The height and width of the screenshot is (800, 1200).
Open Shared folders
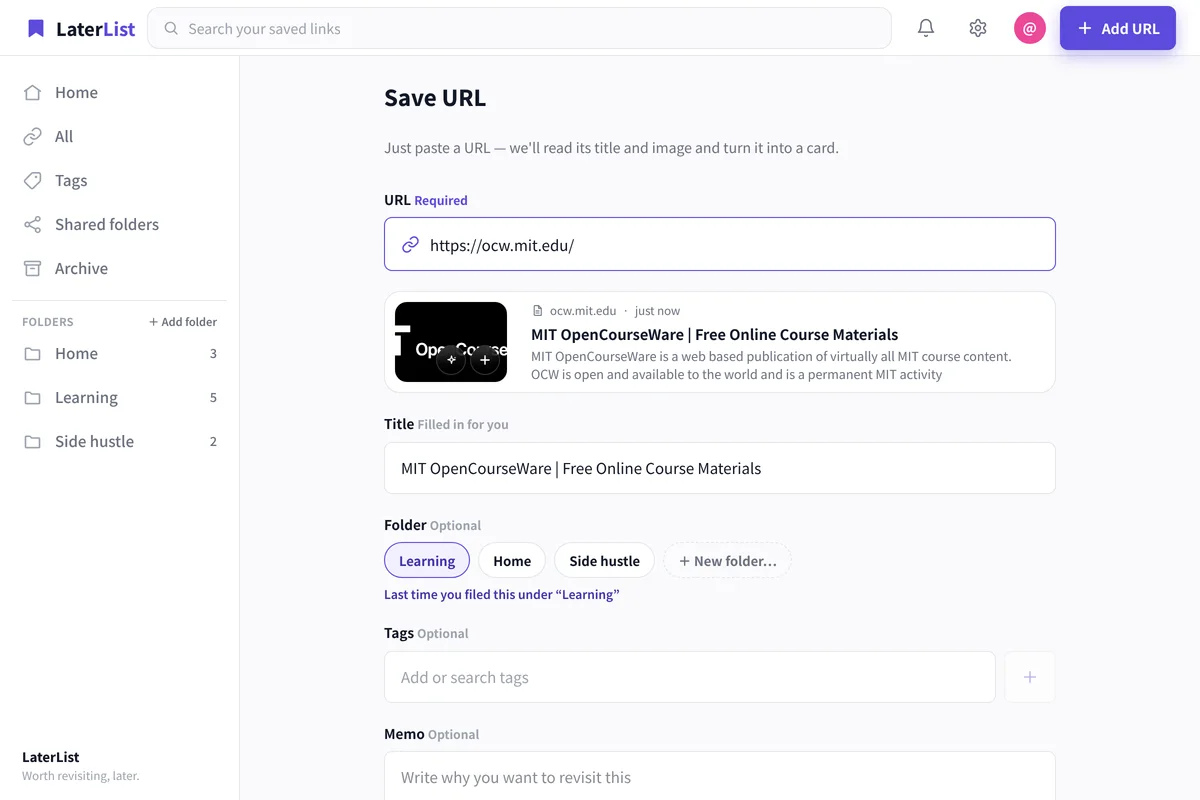(120, 224)
